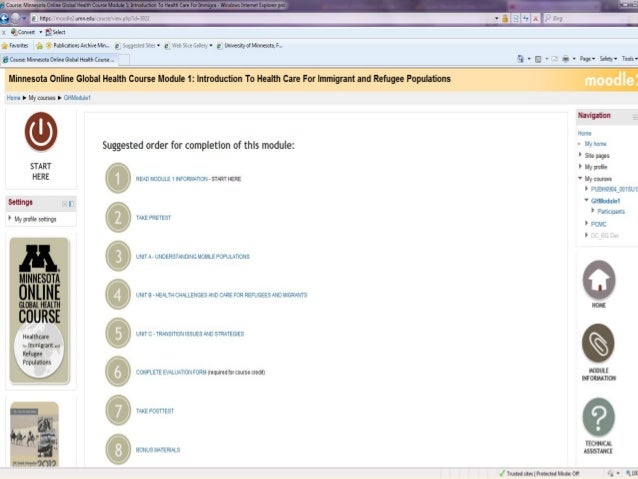Collapse GHModule1 tree node
Image resolution: width=638 pixels, height=479 pixels.
coord(586,200)
